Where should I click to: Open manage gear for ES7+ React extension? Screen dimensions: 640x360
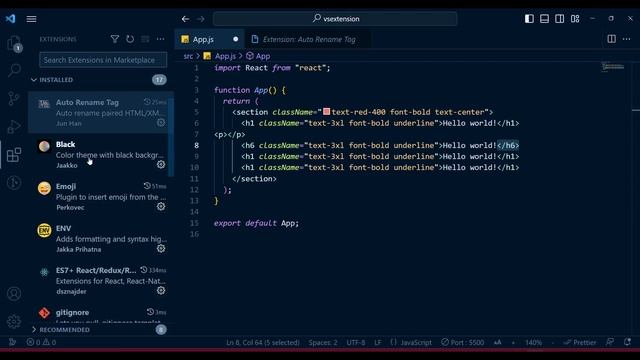[x=161, y=291]
